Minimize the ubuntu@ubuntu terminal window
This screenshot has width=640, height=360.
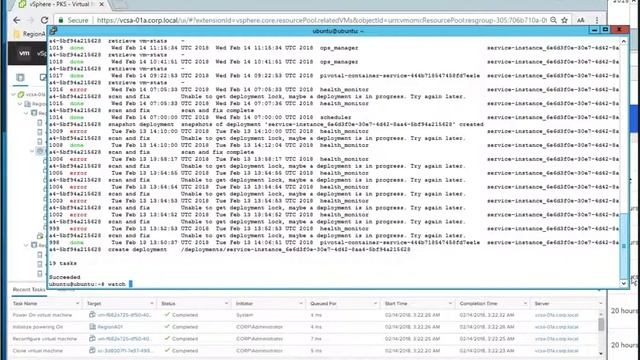pyautogui.click(x=594, y=30)
